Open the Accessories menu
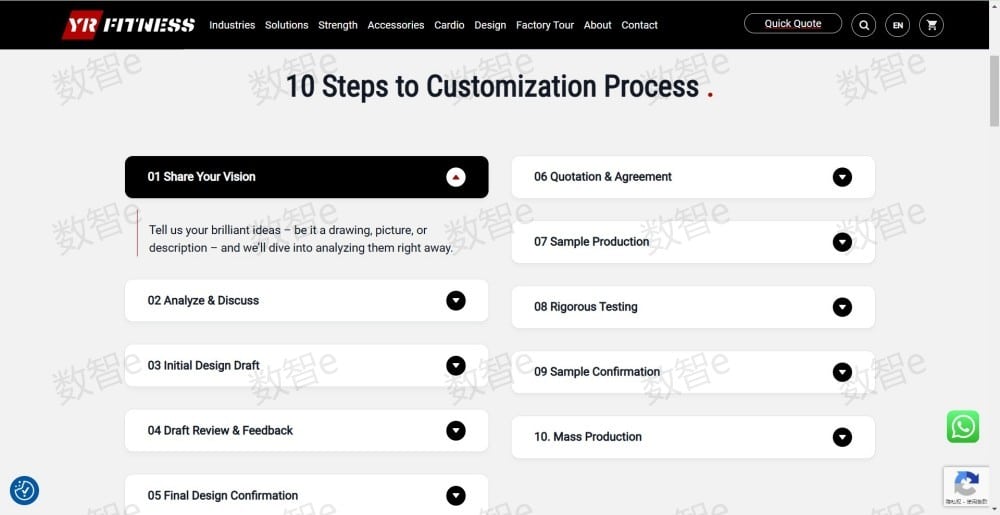Screen dimensions: 1000x515 [x=395, y=25]
